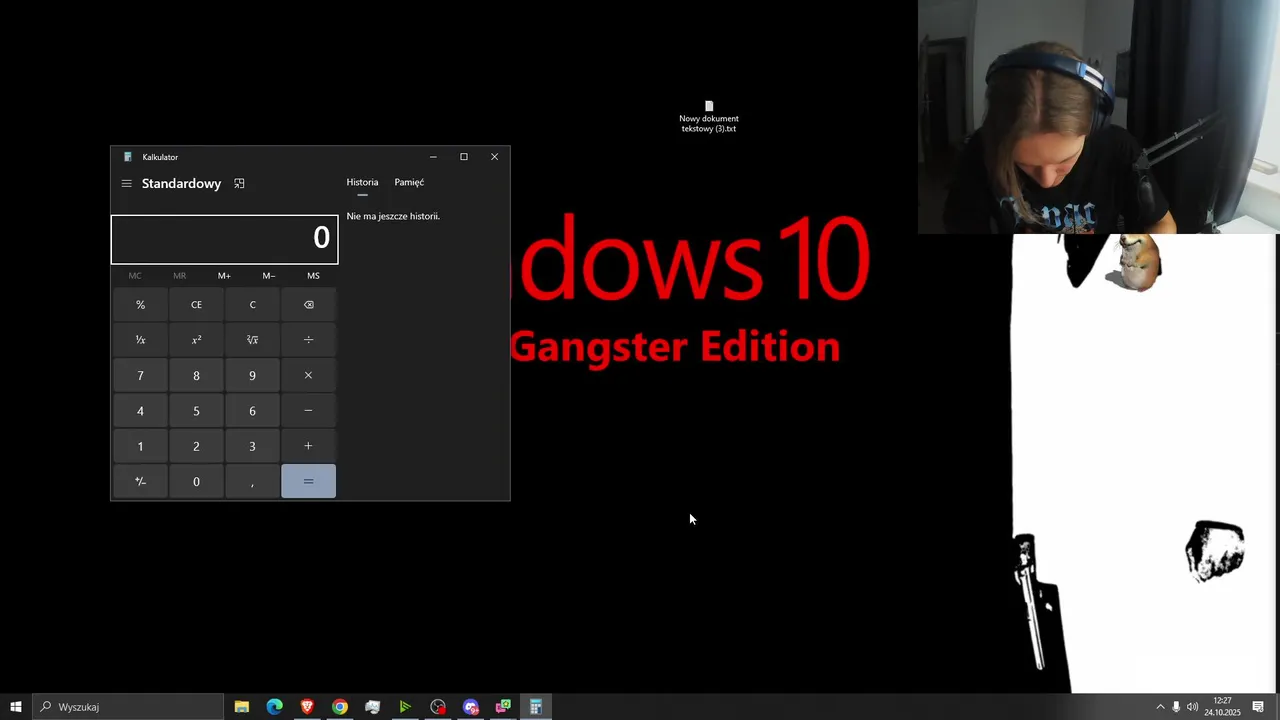The width and height of the screenshot is (1280, 720).
Task: Maximize the Kalkulator window
Action: pos(464,157)
